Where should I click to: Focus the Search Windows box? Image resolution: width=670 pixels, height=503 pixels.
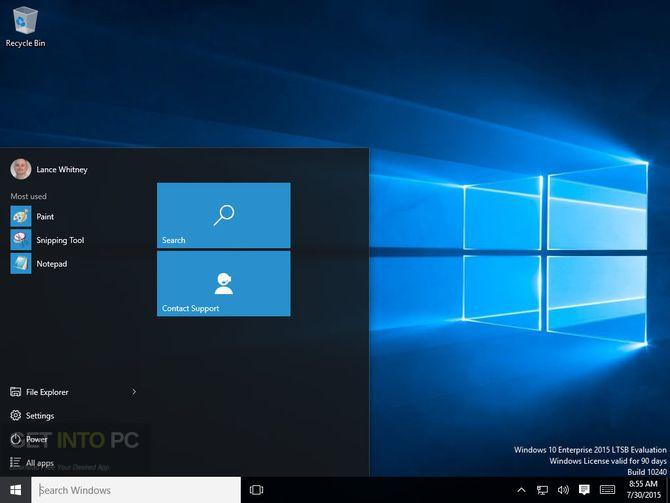136,490
